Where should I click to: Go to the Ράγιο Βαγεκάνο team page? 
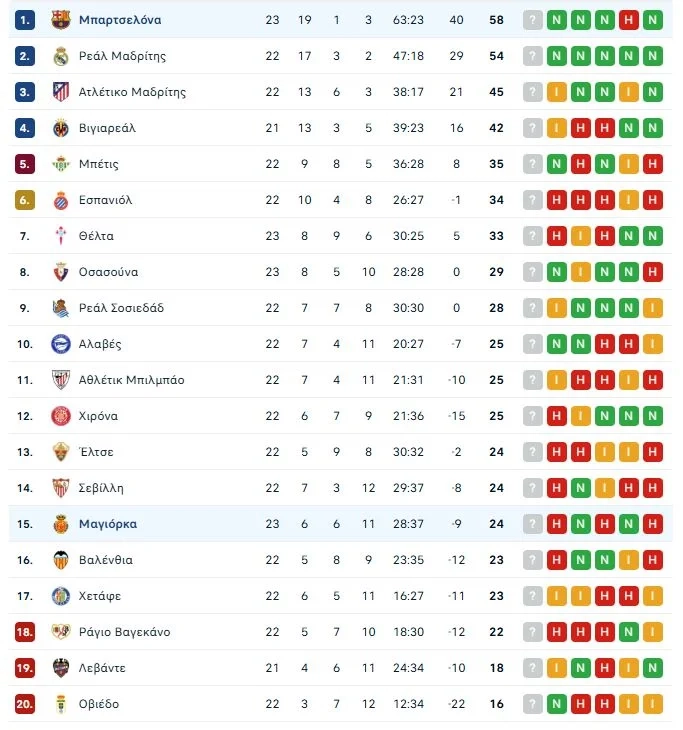click(x=124, y=632)
